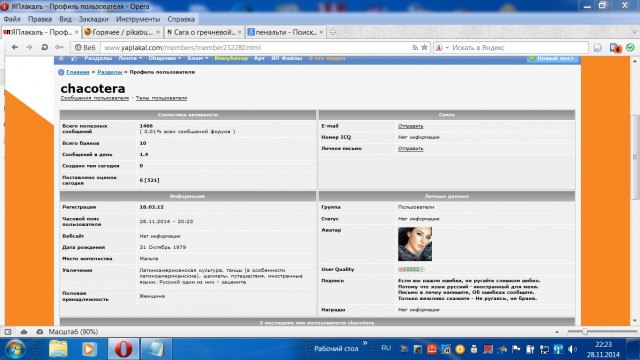640x360 pixels.
Task: Expand the Общение dropdown in site nav
Action: [164, 58]
